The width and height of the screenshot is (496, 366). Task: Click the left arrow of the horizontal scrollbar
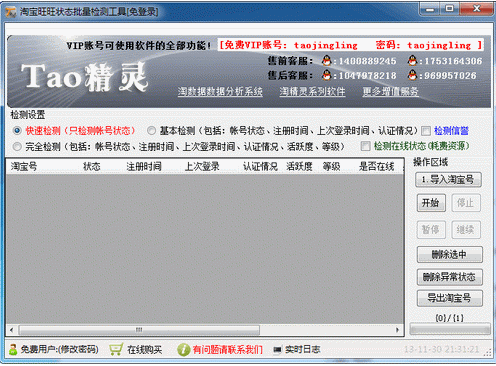click(12, 330)
